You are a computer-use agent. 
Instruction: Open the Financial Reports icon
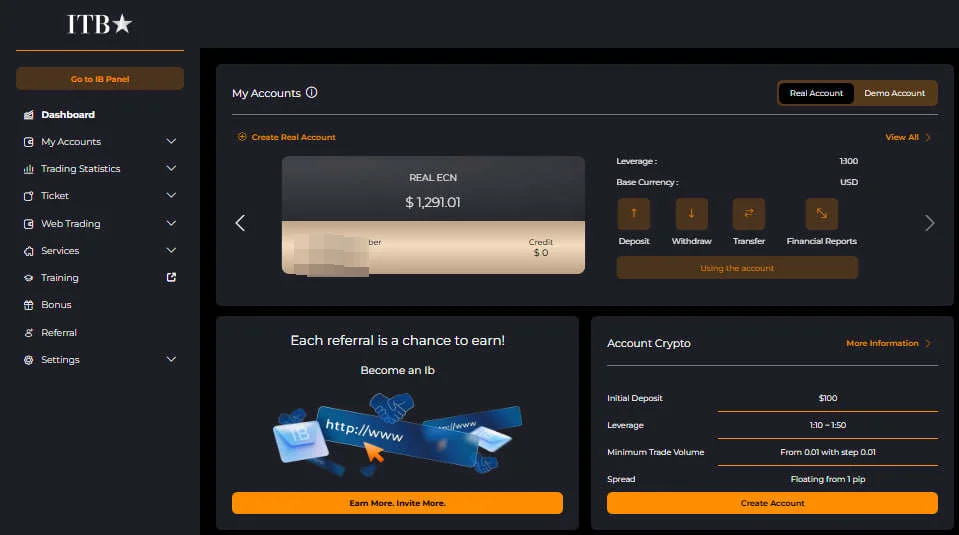[821, 213]
